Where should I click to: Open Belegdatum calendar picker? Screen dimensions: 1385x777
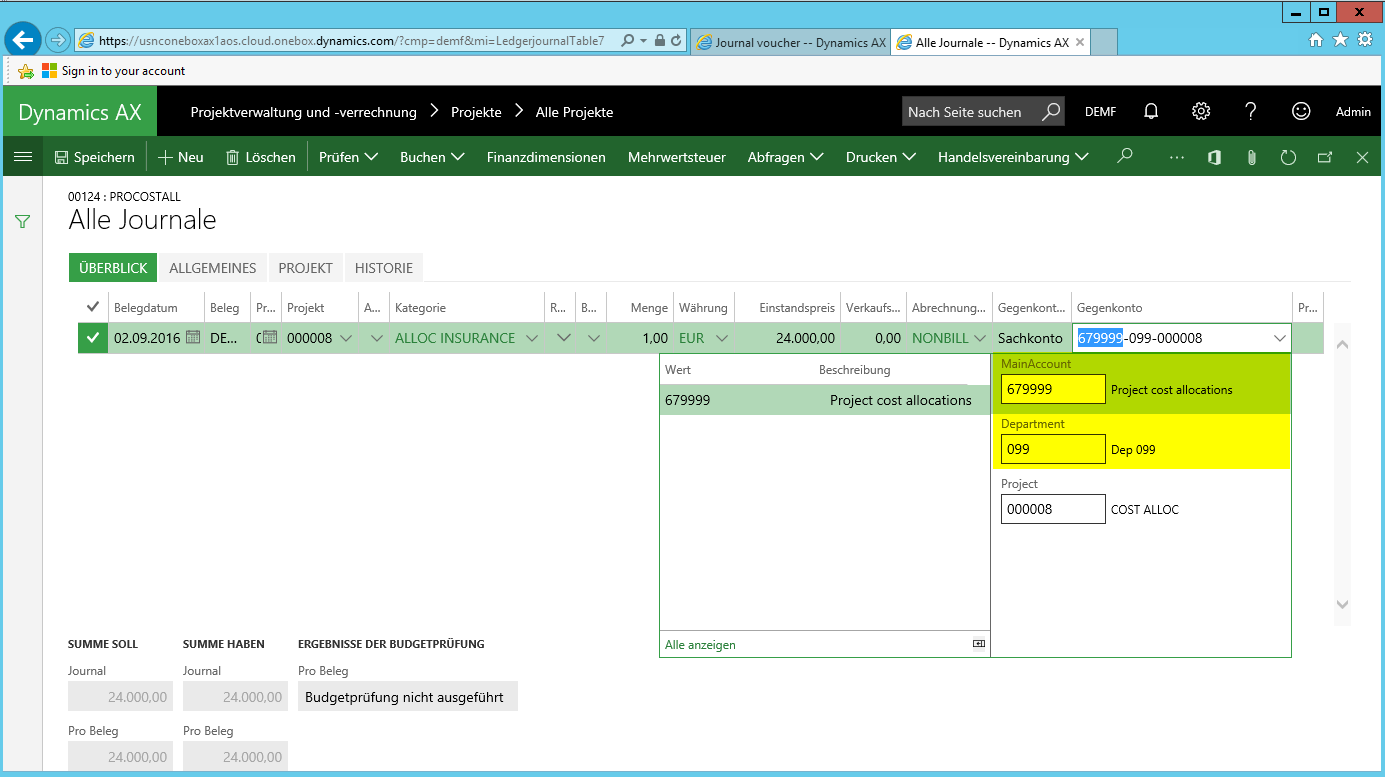(x=194, y=338)
